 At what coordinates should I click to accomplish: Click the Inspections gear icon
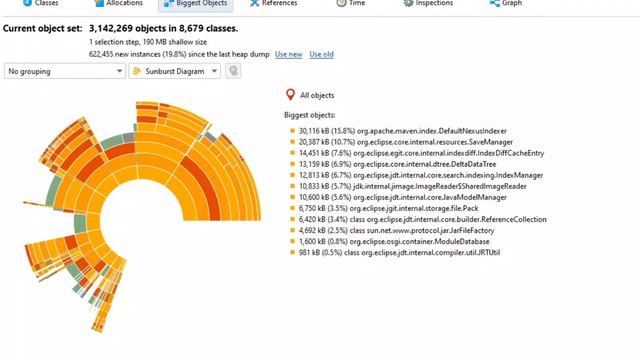coord(408,3)
